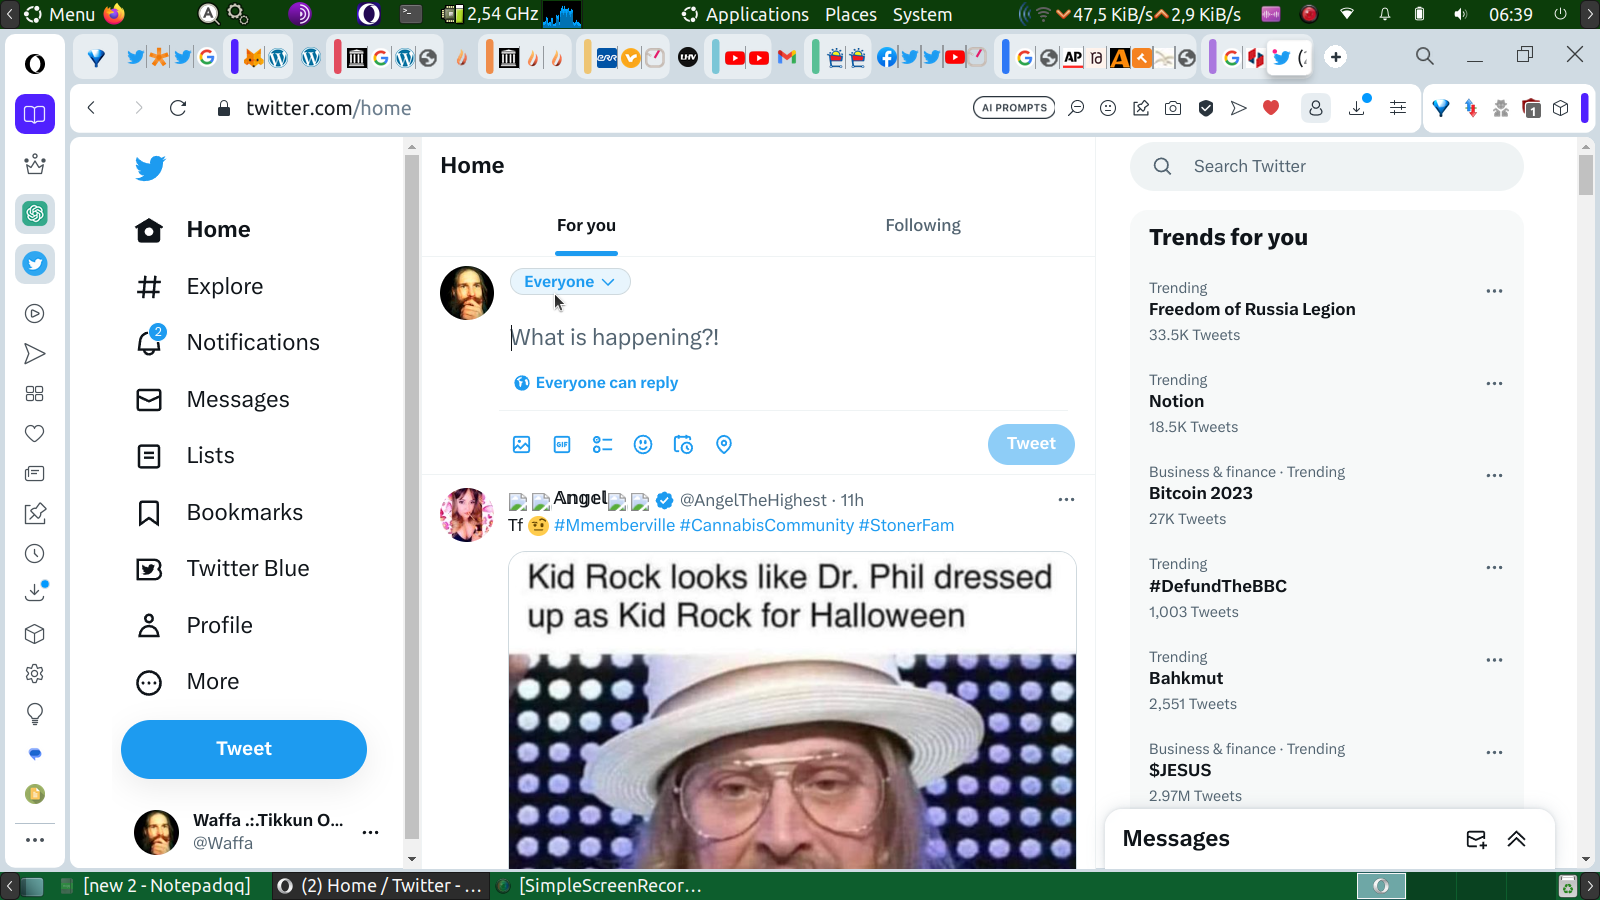
Task: Go back to the previous page
Action: click(x=91, y=108)
